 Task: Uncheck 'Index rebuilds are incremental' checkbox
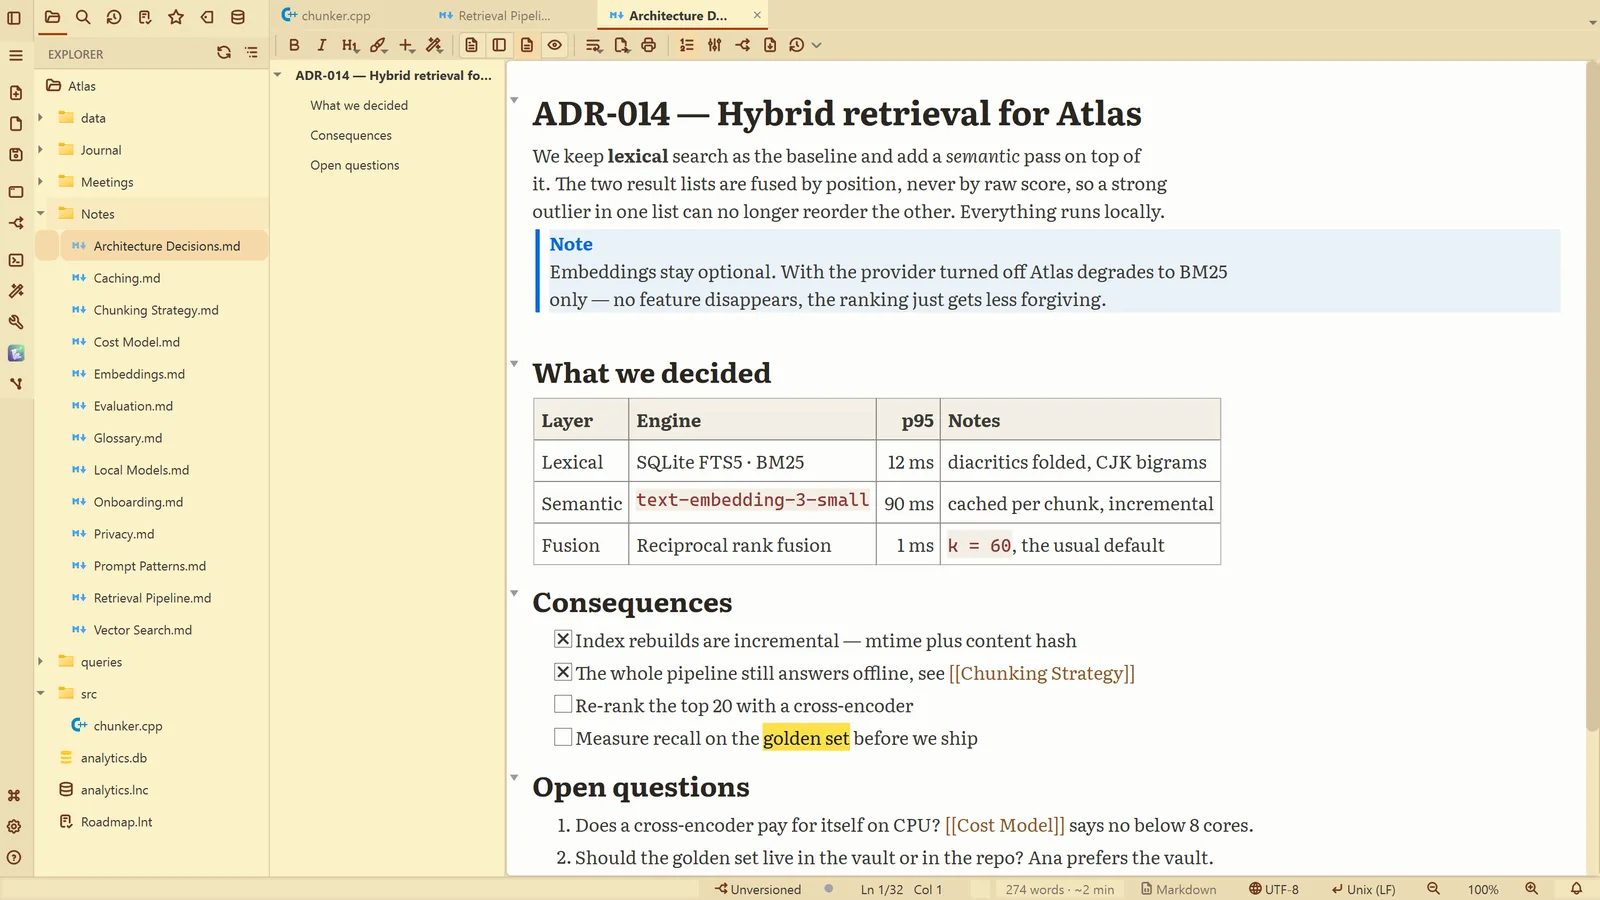tap(563, 639)
